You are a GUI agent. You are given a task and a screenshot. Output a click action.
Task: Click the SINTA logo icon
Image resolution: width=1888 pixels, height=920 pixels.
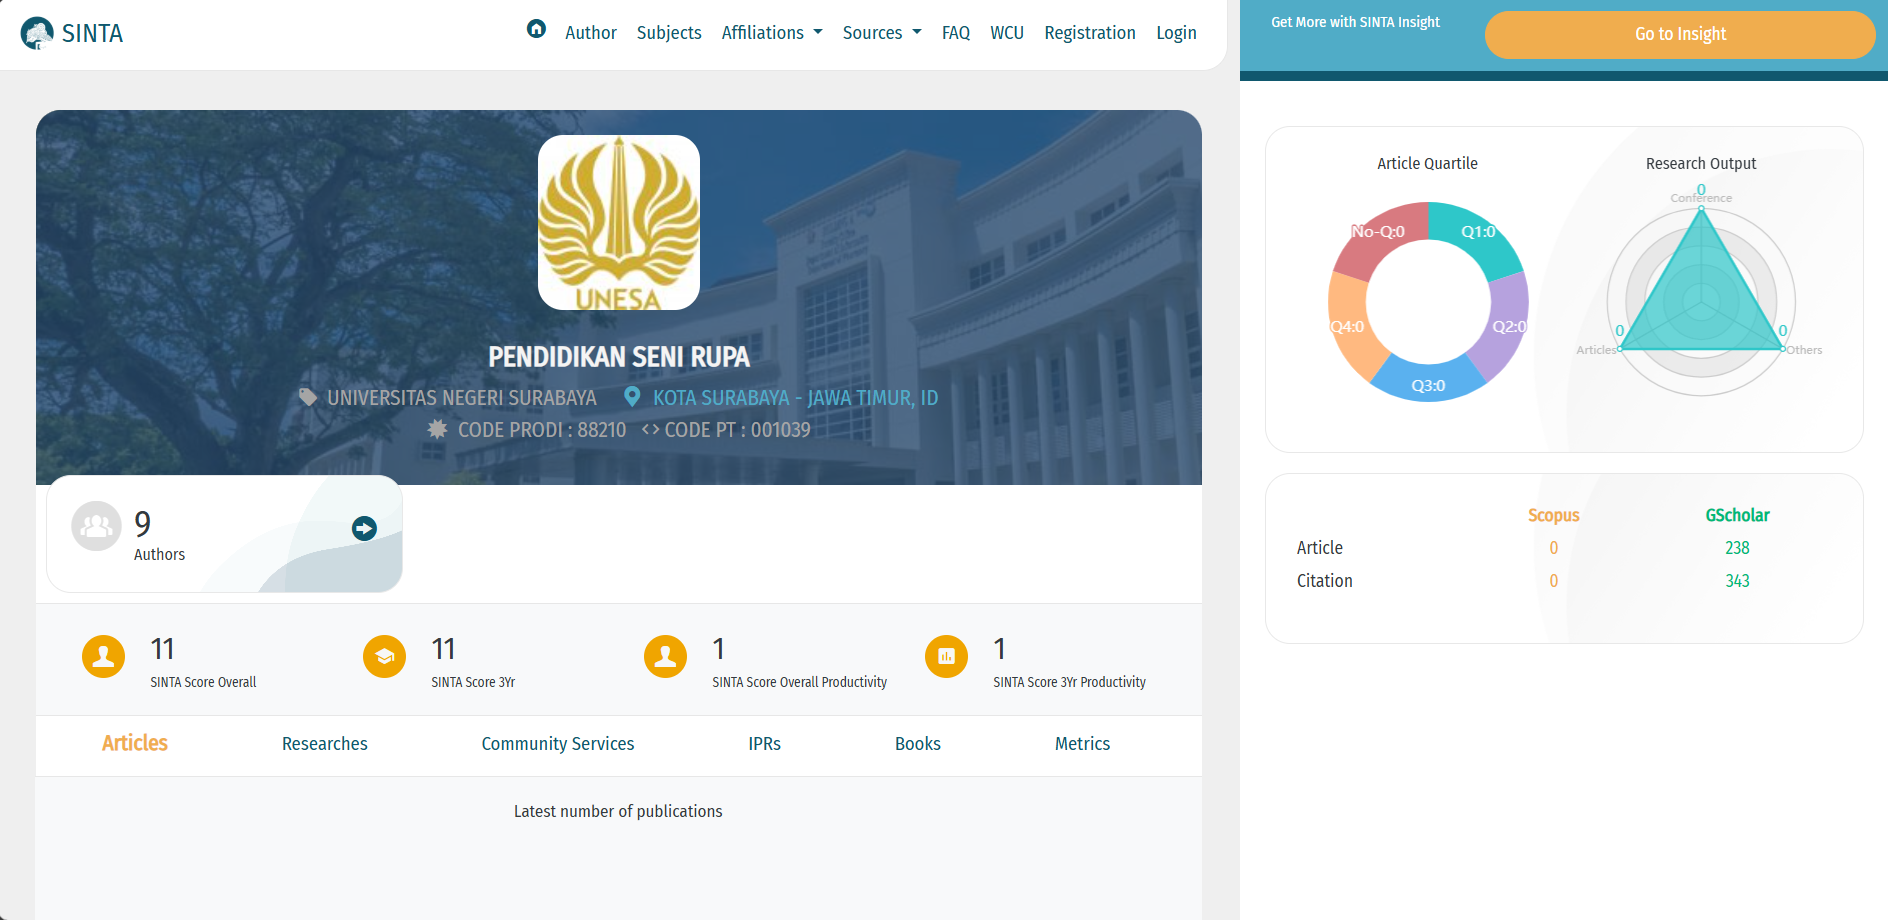pos(36,32)
